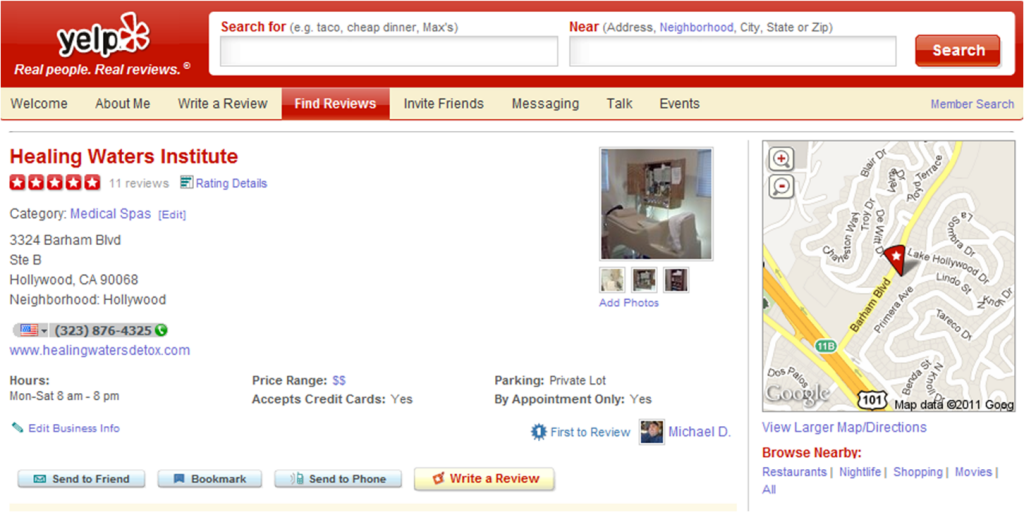Open the healingwatersdetox.com website link
Screen dimensions: 1024x512
click(100, 351)
